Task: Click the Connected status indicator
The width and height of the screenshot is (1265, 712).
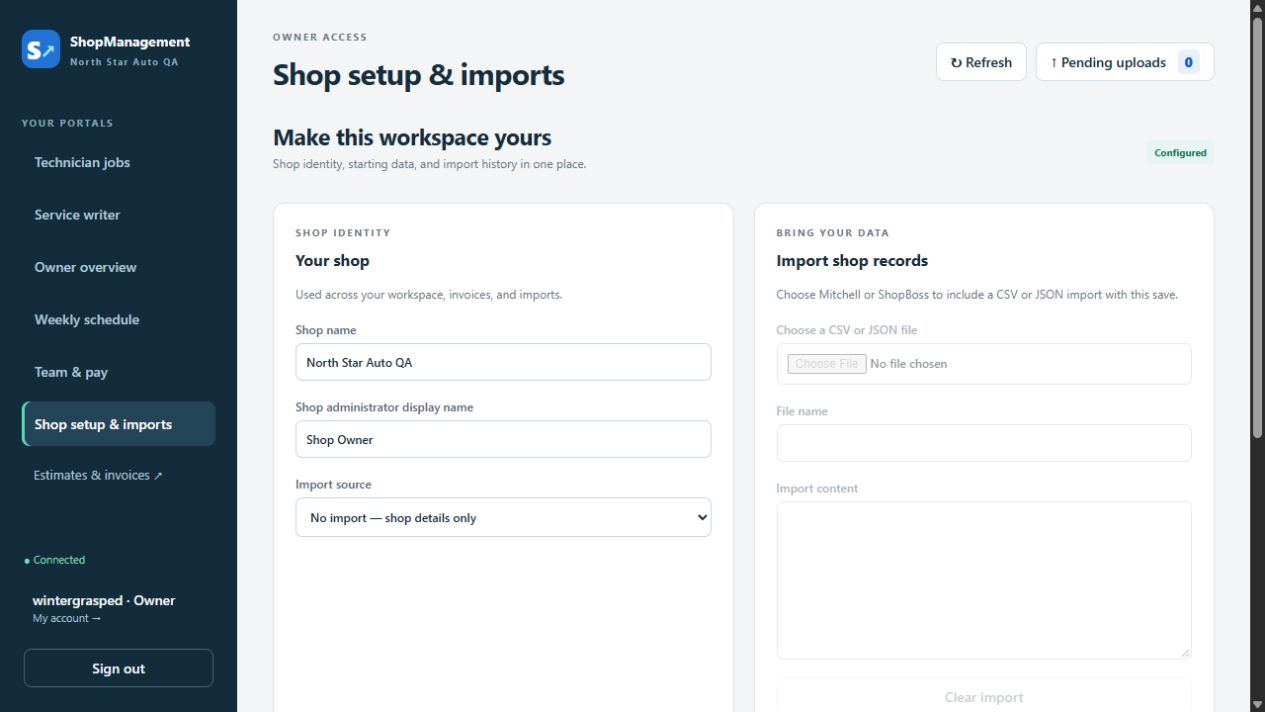Action: (55, 560)
